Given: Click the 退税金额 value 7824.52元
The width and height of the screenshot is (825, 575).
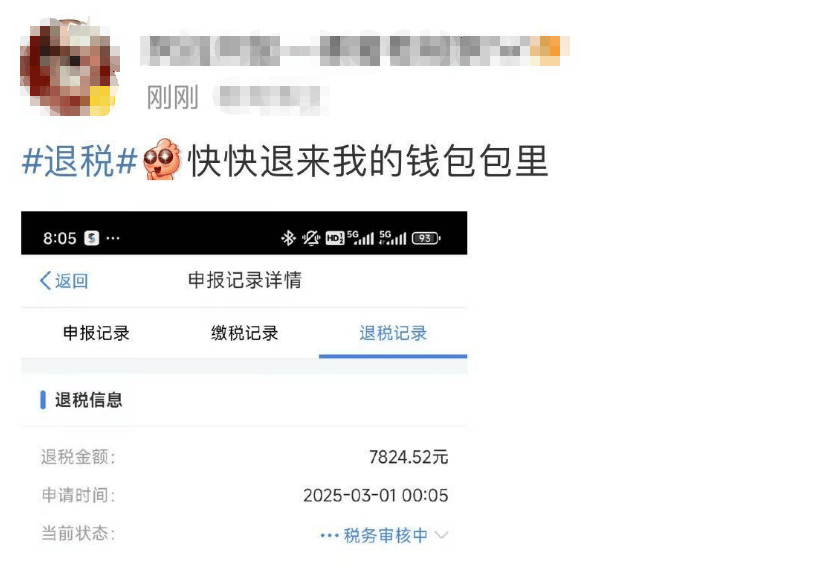Looking at the screenshot, I should [x=408, y=457].
